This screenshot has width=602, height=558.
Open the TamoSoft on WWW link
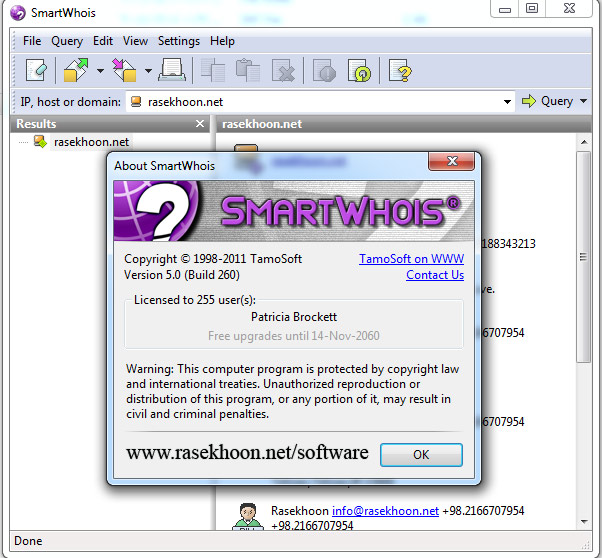click(x=411, y=259)
